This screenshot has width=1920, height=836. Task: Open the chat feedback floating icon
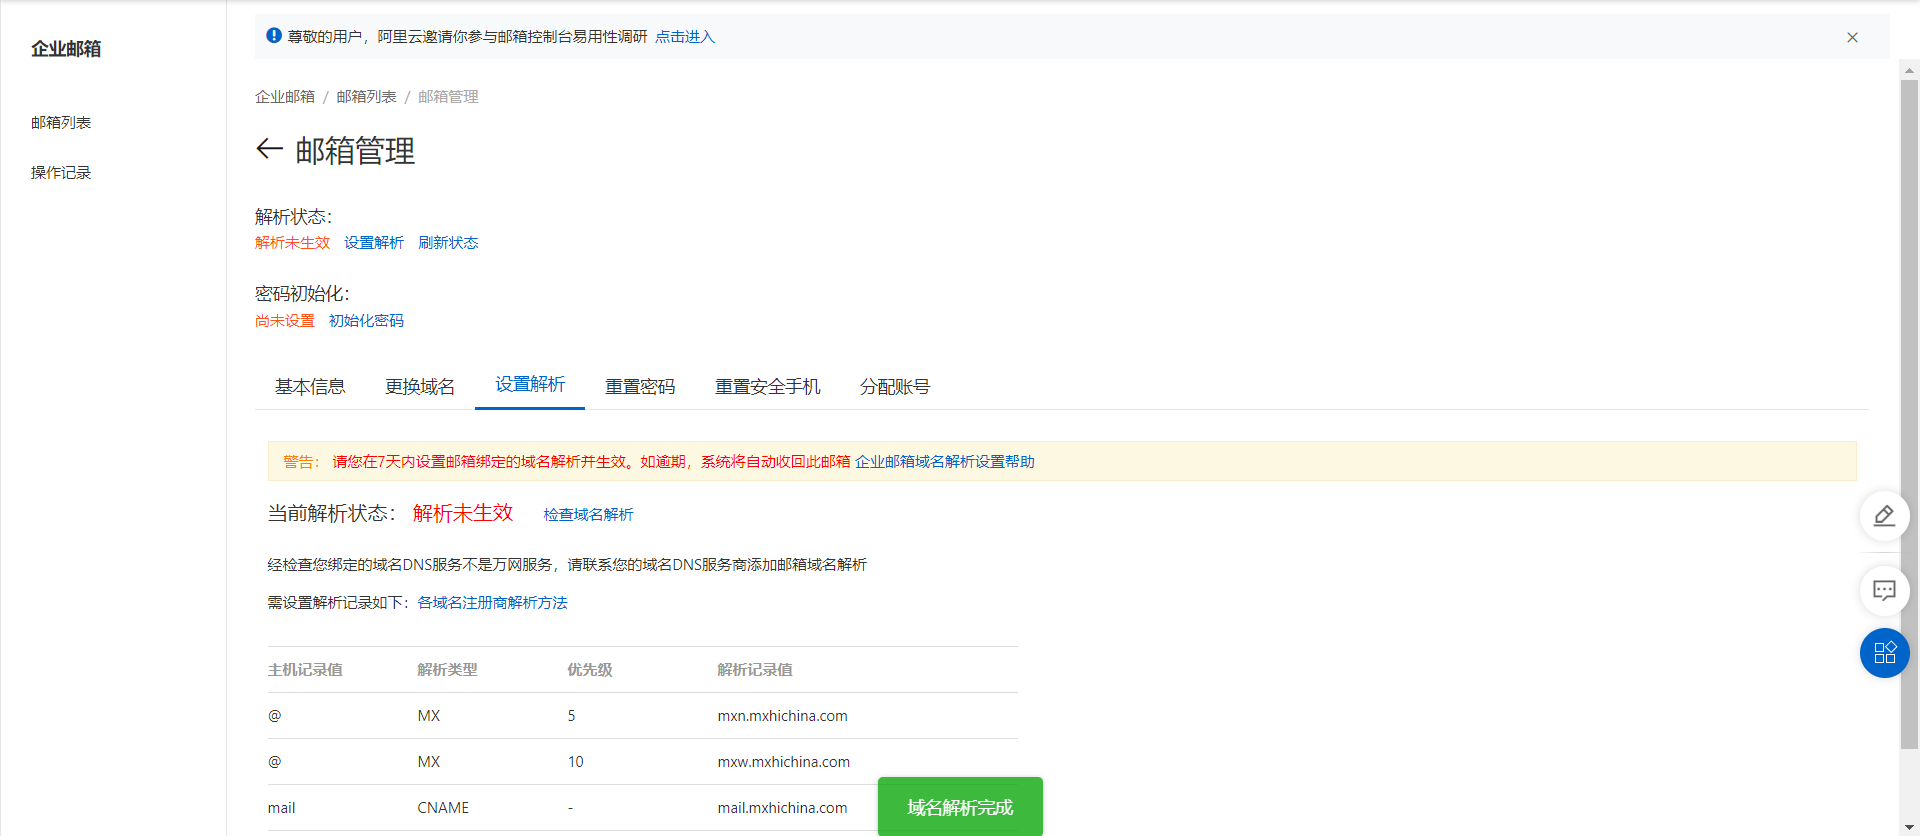pos(1884,591)
